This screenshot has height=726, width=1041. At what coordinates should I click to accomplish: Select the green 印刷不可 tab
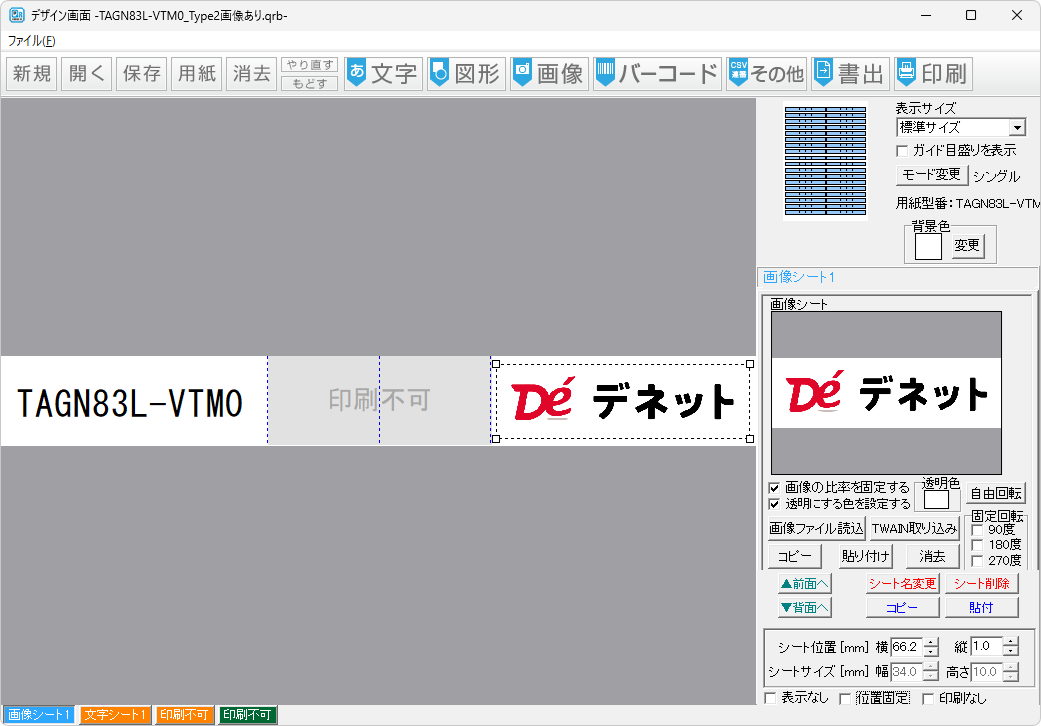[x=247, y=715]
